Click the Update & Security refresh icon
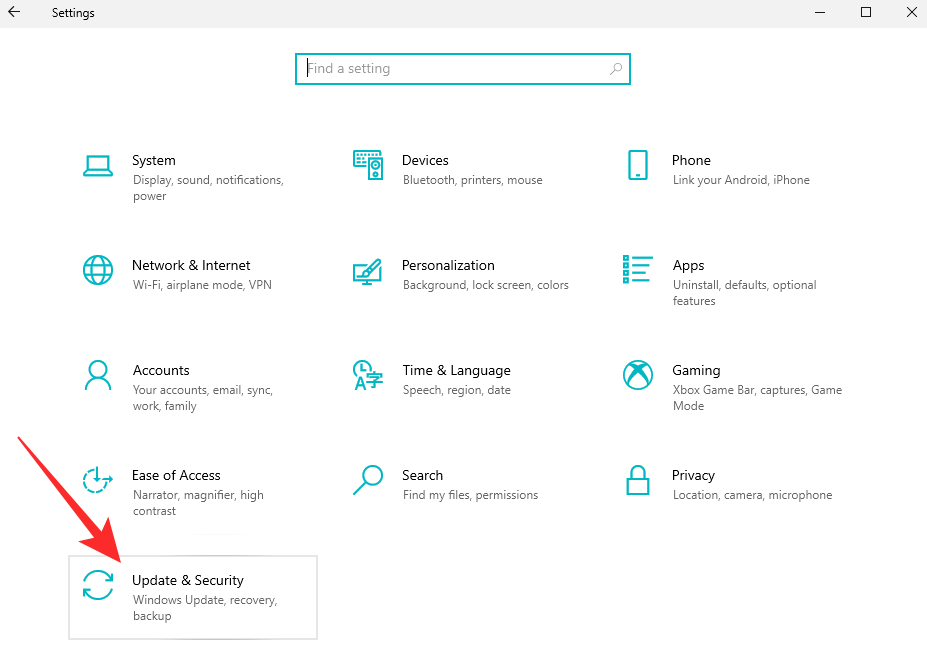The width and height of the screenshot is (927, 651). [x=98, y=585]
